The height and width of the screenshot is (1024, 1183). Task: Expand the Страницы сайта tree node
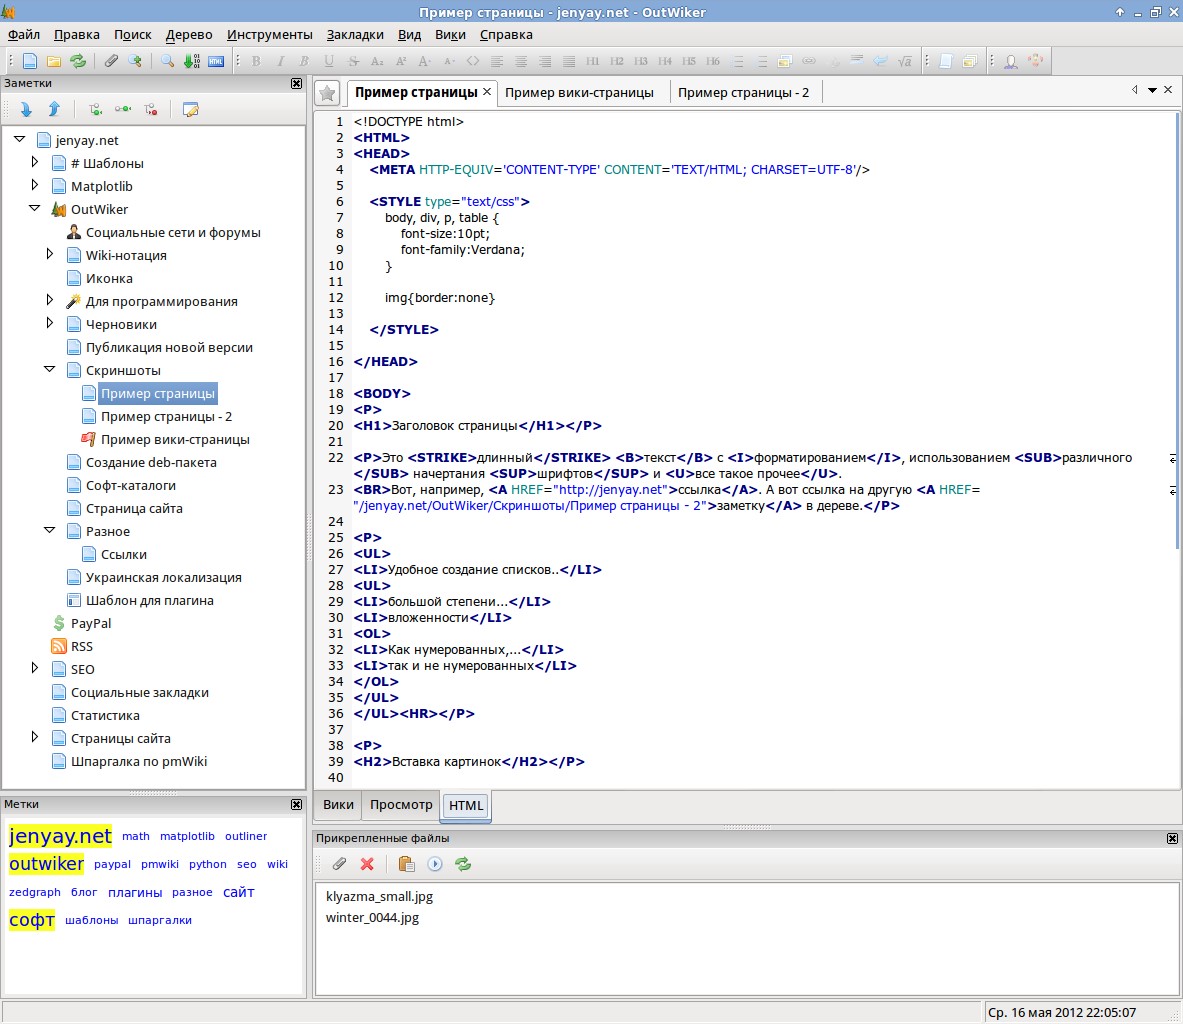(35, 737)
